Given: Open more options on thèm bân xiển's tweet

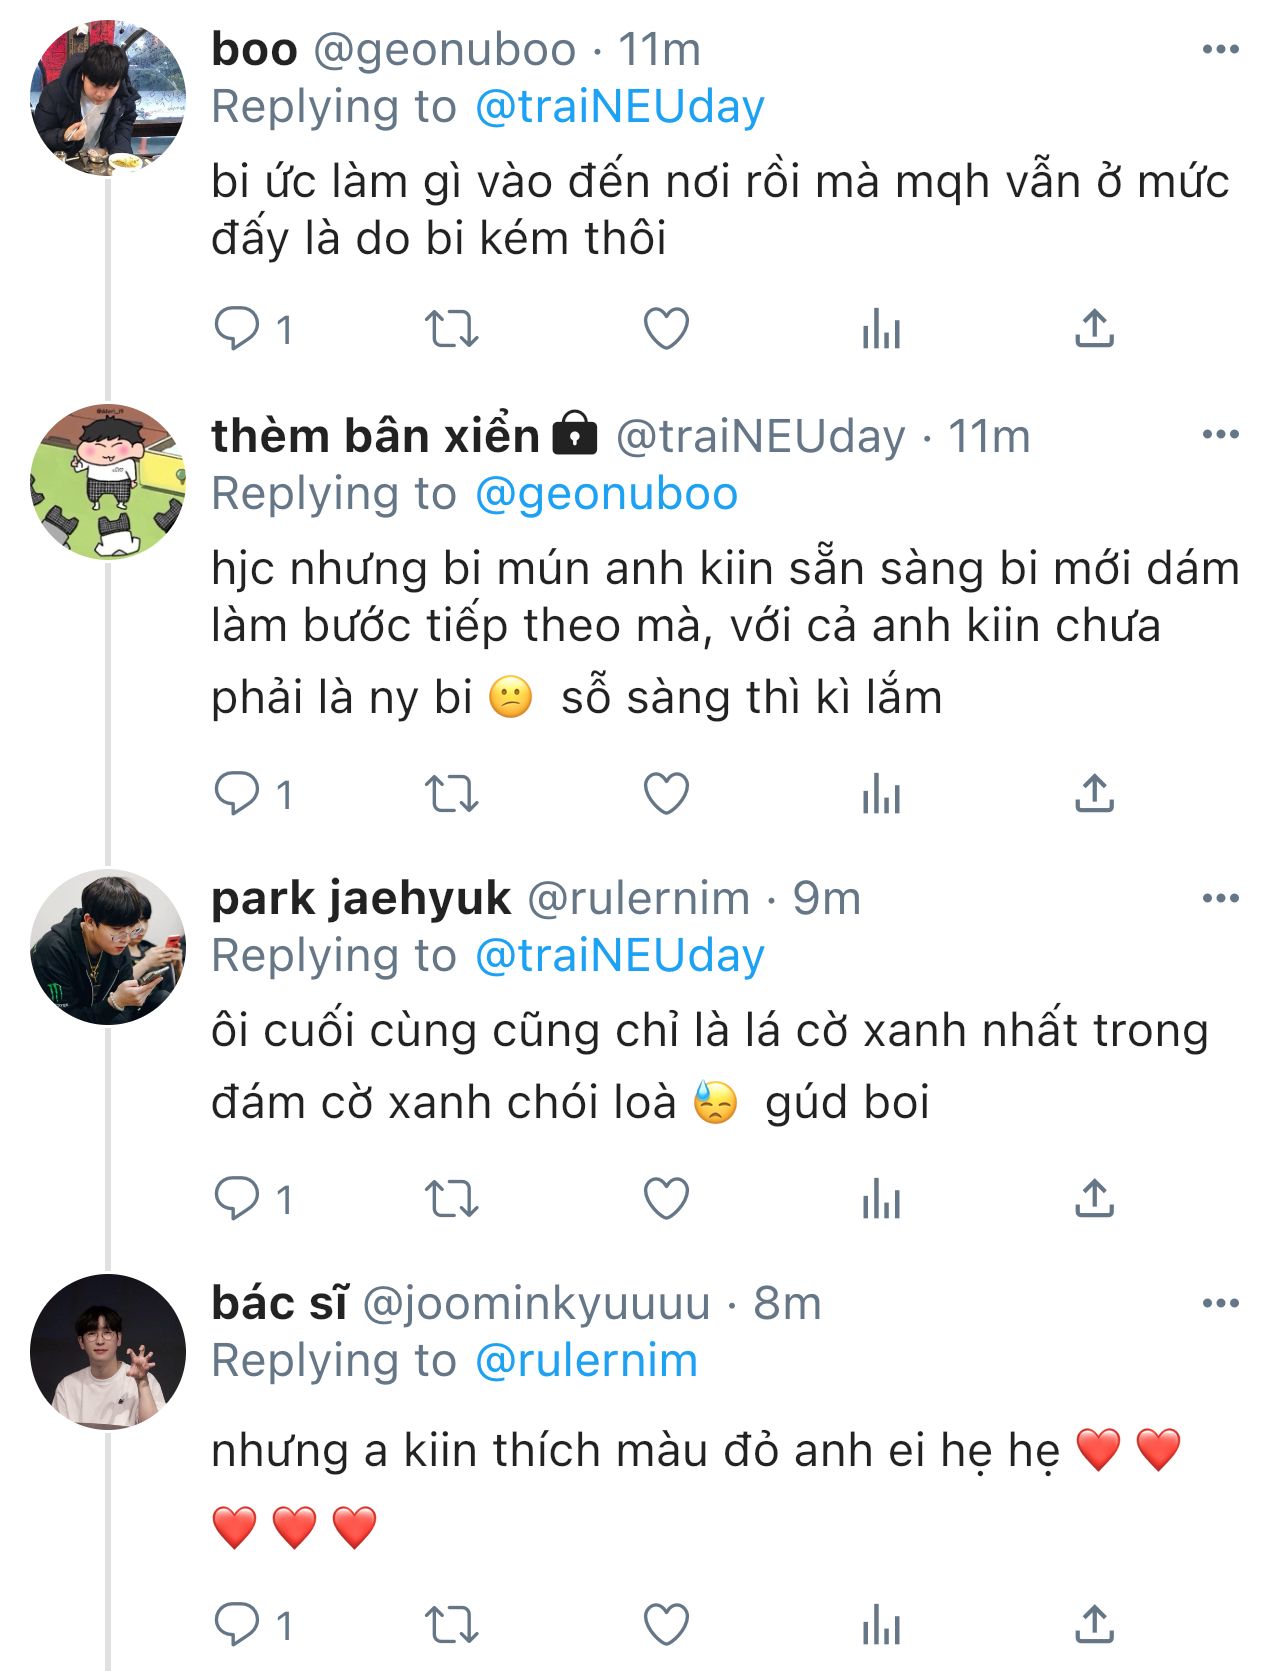Looking at the screenshot, I should click(x=1220, y=434).
